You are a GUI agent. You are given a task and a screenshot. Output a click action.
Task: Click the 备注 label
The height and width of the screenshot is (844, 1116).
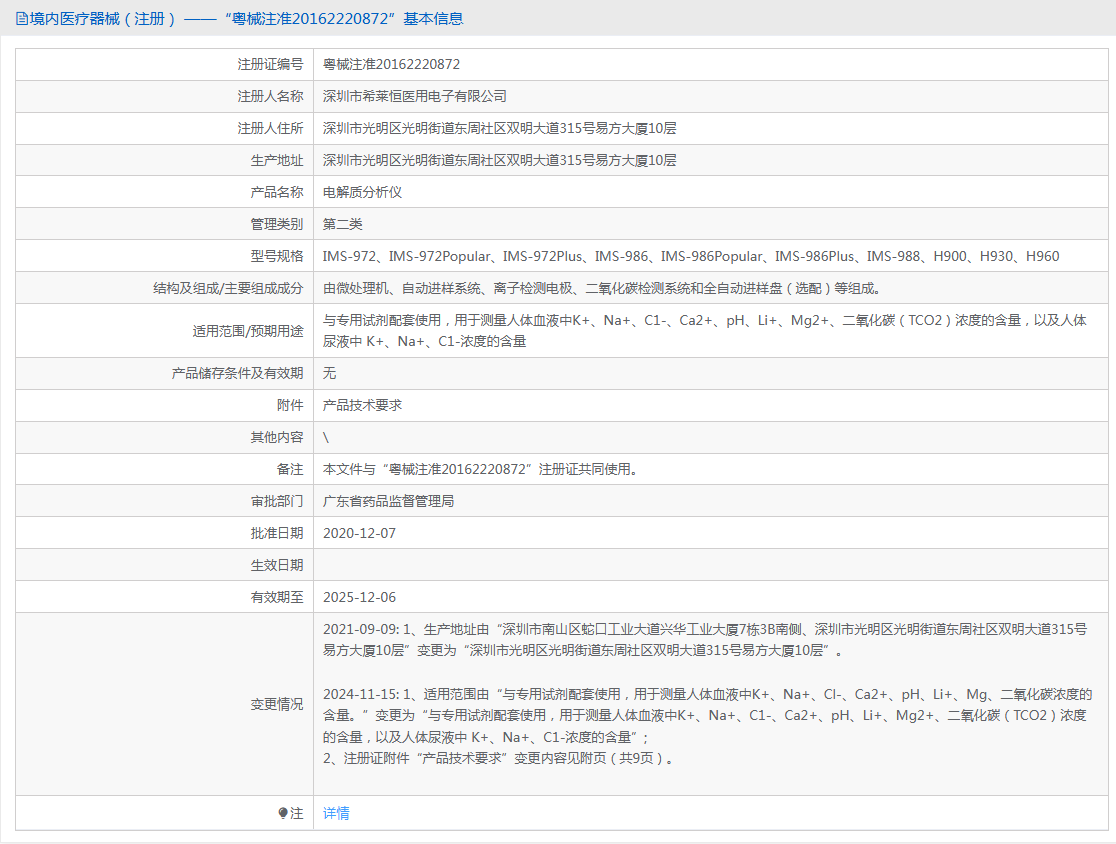pos(290,469)
